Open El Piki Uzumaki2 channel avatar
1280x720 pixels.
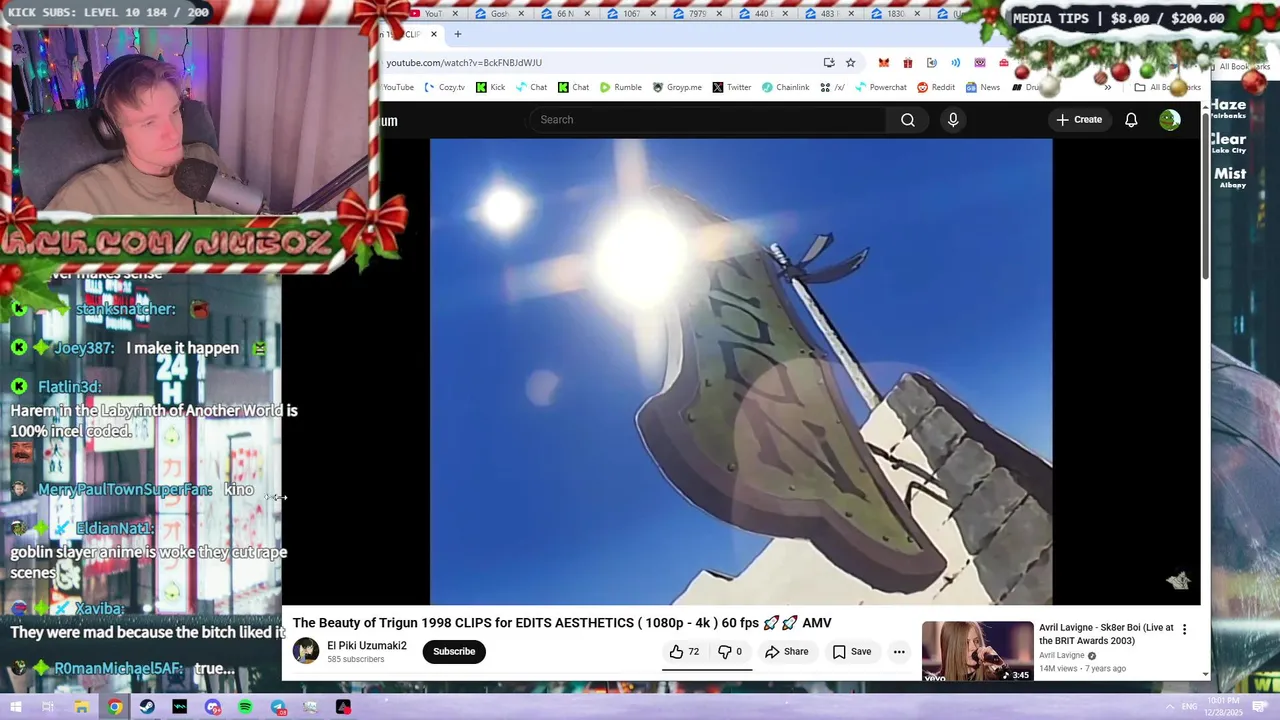tap(306, 651)
